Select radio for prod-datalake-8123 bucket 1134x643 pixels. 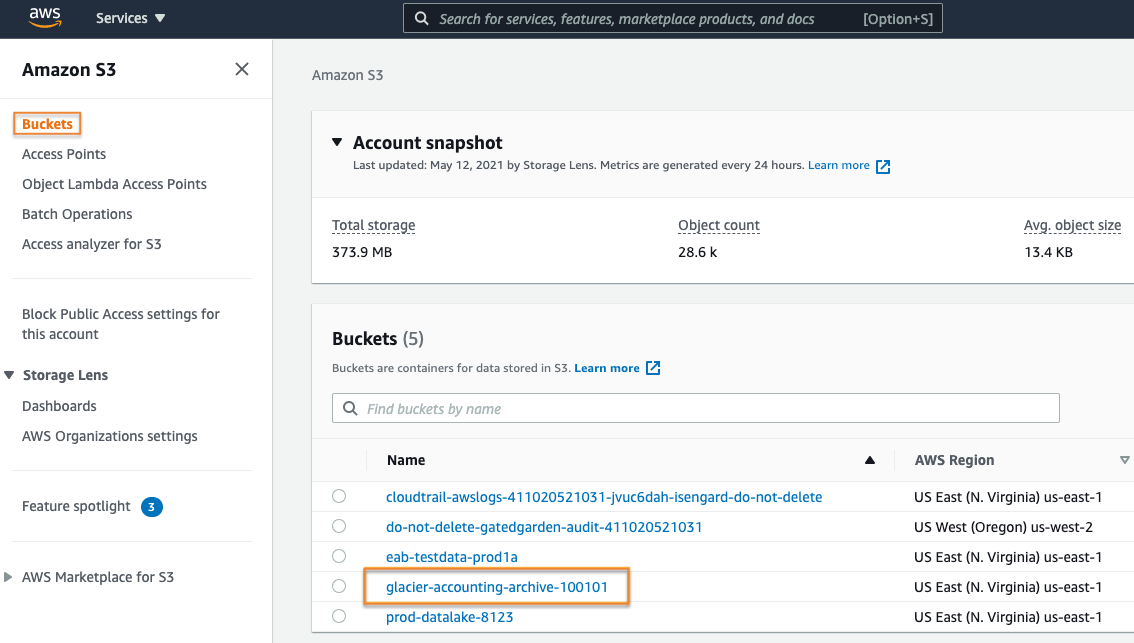tap(339, 616)
